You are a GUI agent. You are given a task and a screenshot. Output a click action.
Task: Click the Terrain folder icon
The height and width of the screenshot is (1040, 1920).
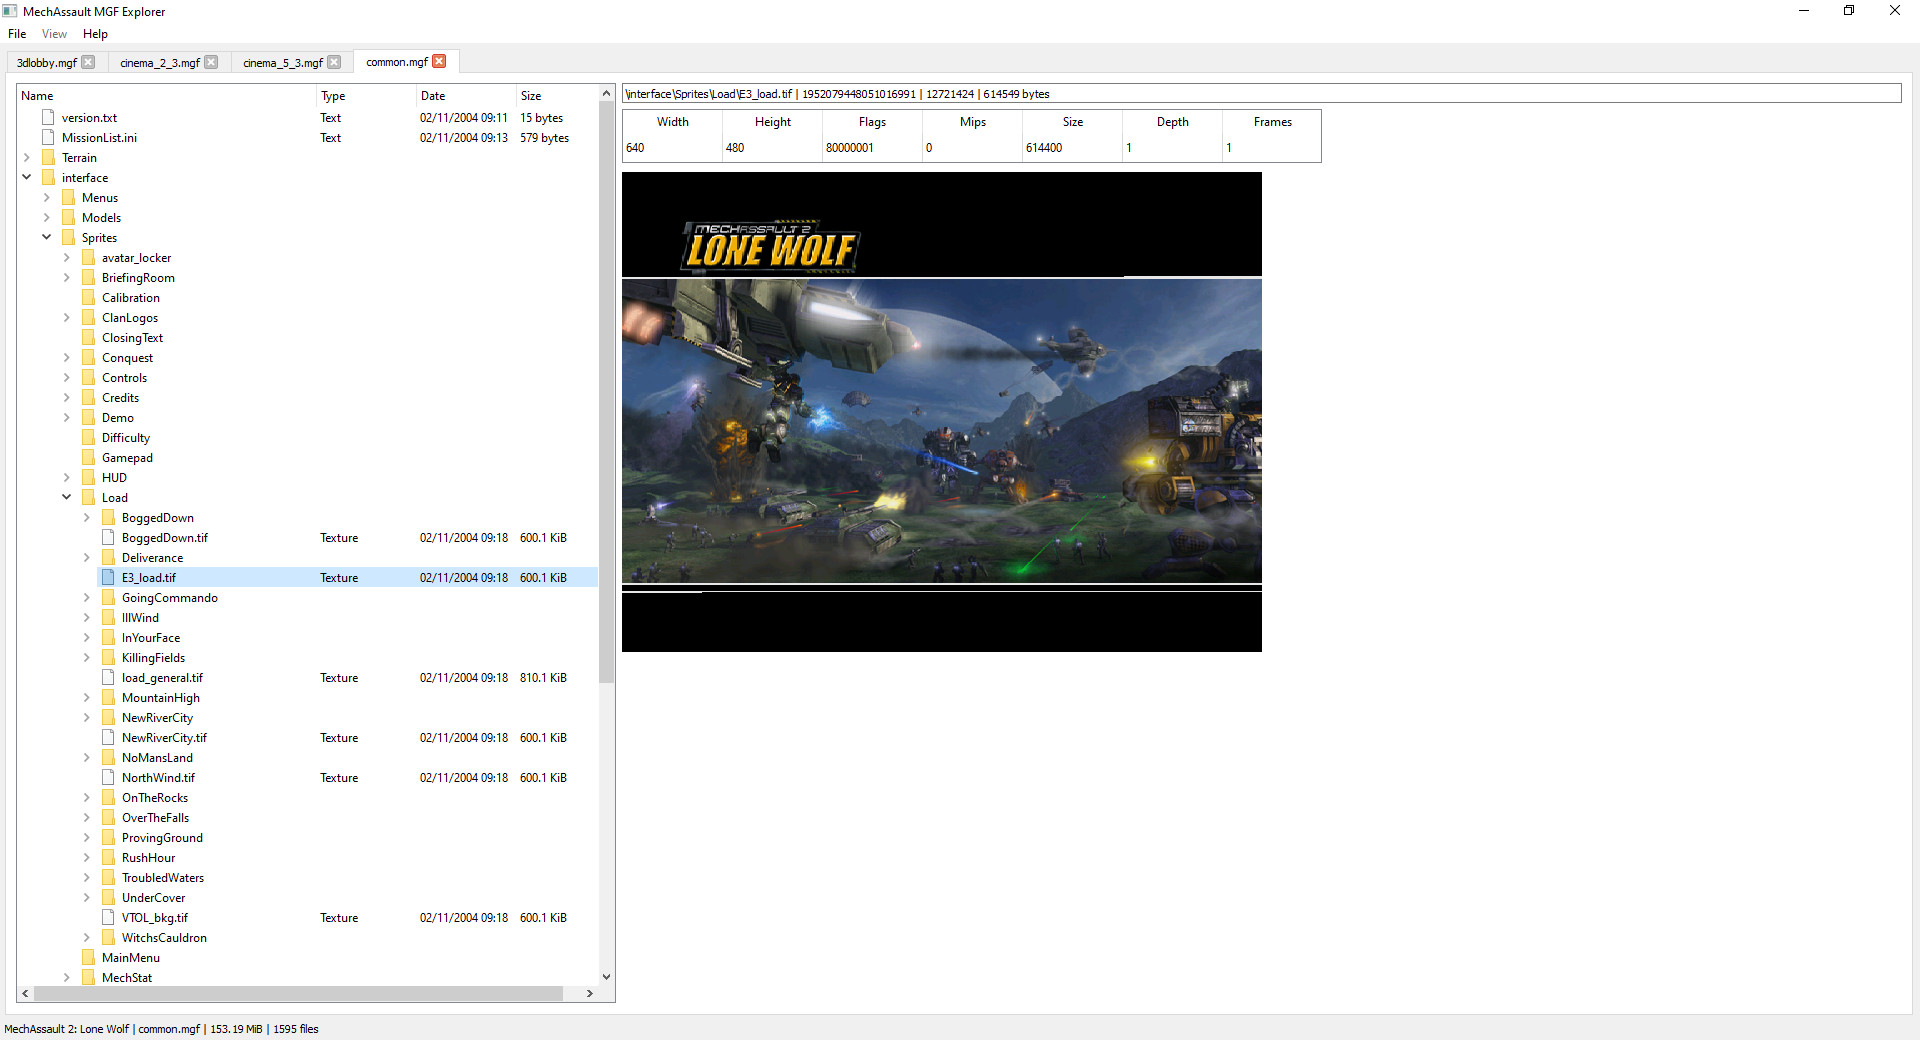(x=48, y=158)
